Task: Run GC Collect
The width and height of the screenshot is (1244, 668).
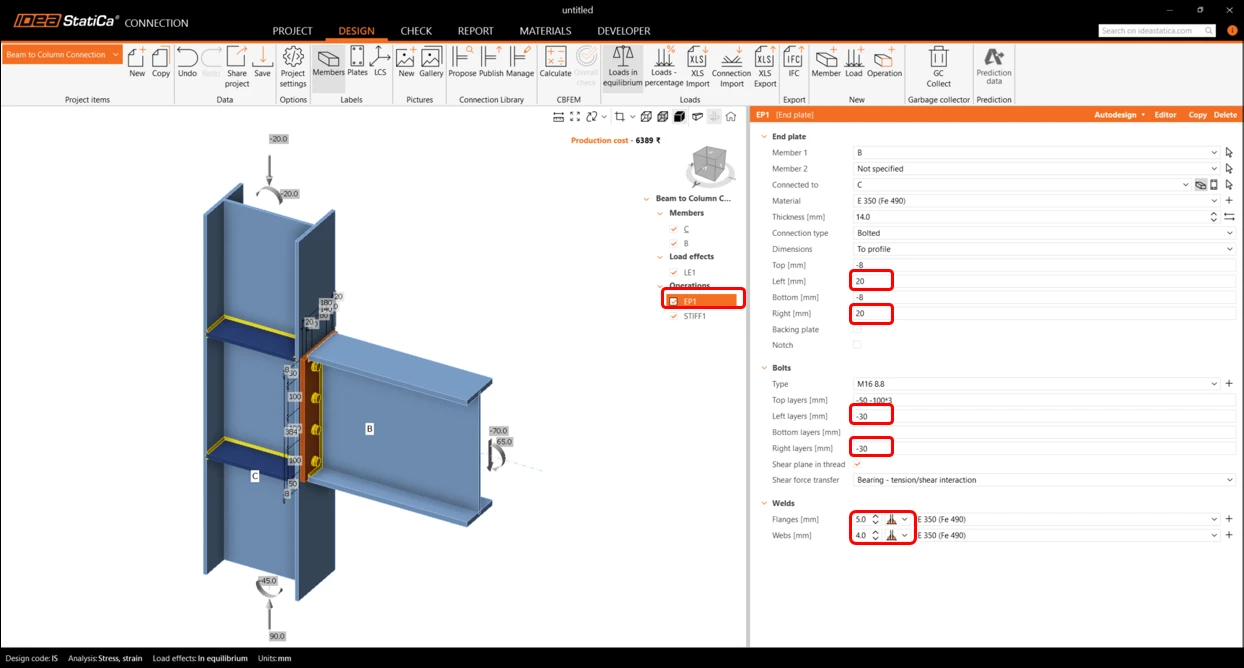Action: pos(938,67)
